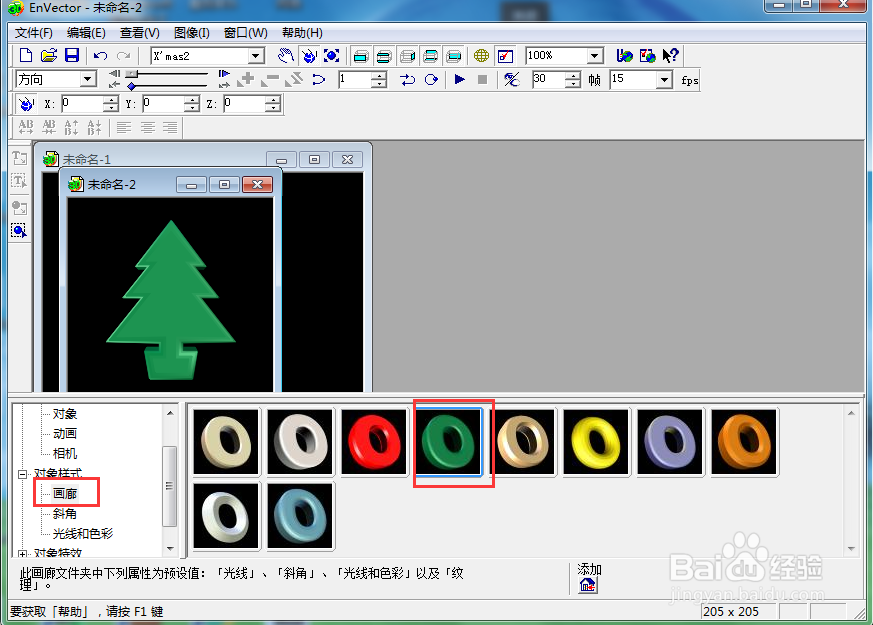
Task: Click the percent smooth animation icon
Action: pos(512,80)
